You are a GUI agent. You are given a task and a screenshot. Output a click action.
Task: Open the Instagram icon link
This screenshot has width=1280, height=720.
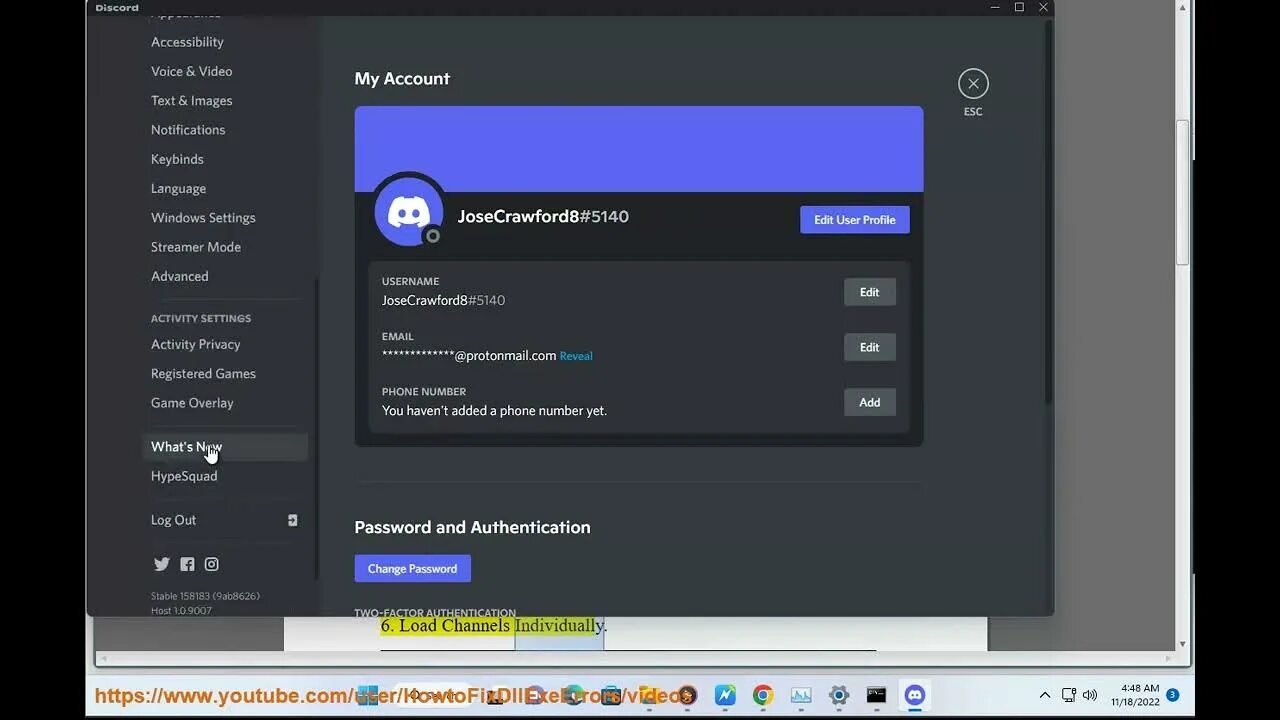click(x=212, y=564)
